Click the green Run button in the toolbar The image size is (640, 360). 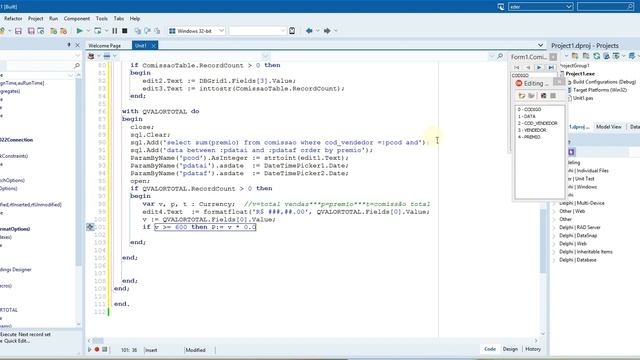80,31
